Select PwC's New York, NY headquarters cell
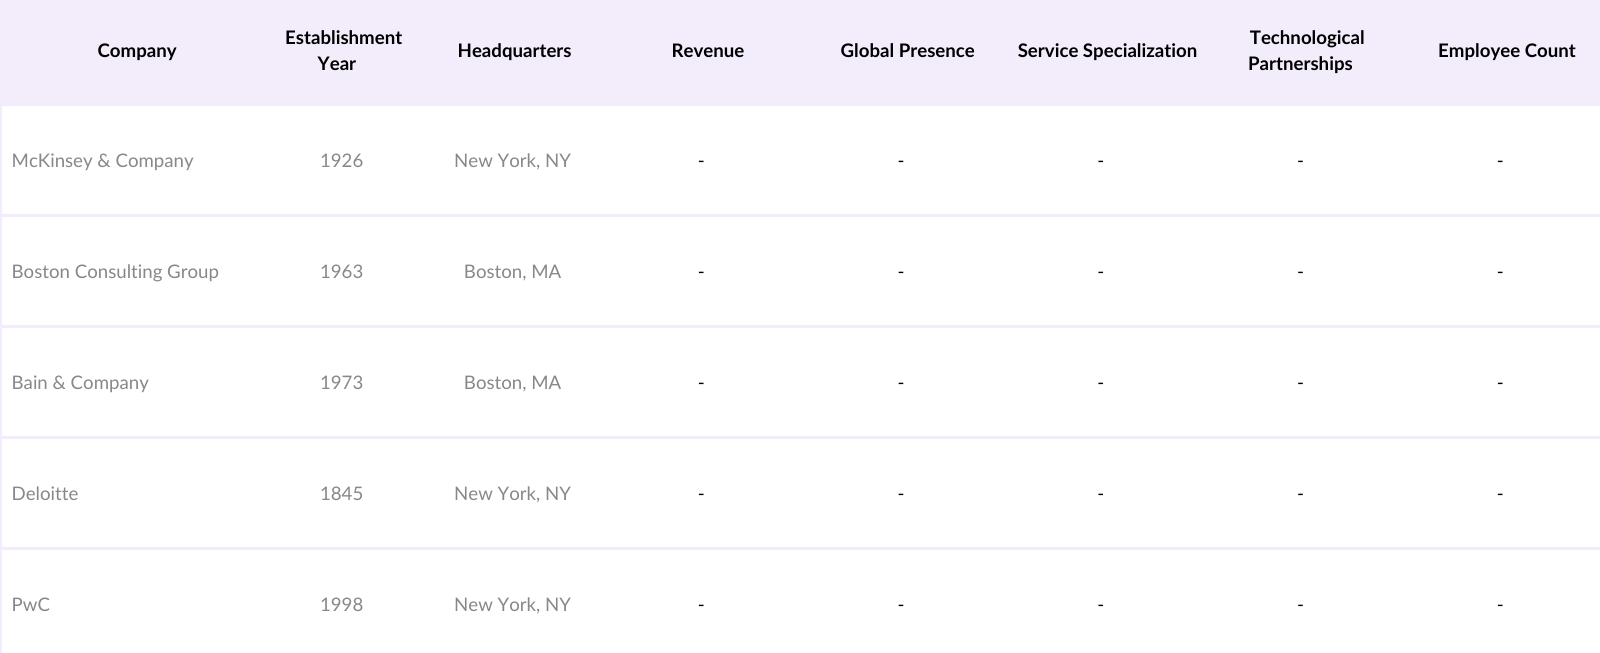The width and height of the screenshot is (1600, 653). tap(512, 605)
